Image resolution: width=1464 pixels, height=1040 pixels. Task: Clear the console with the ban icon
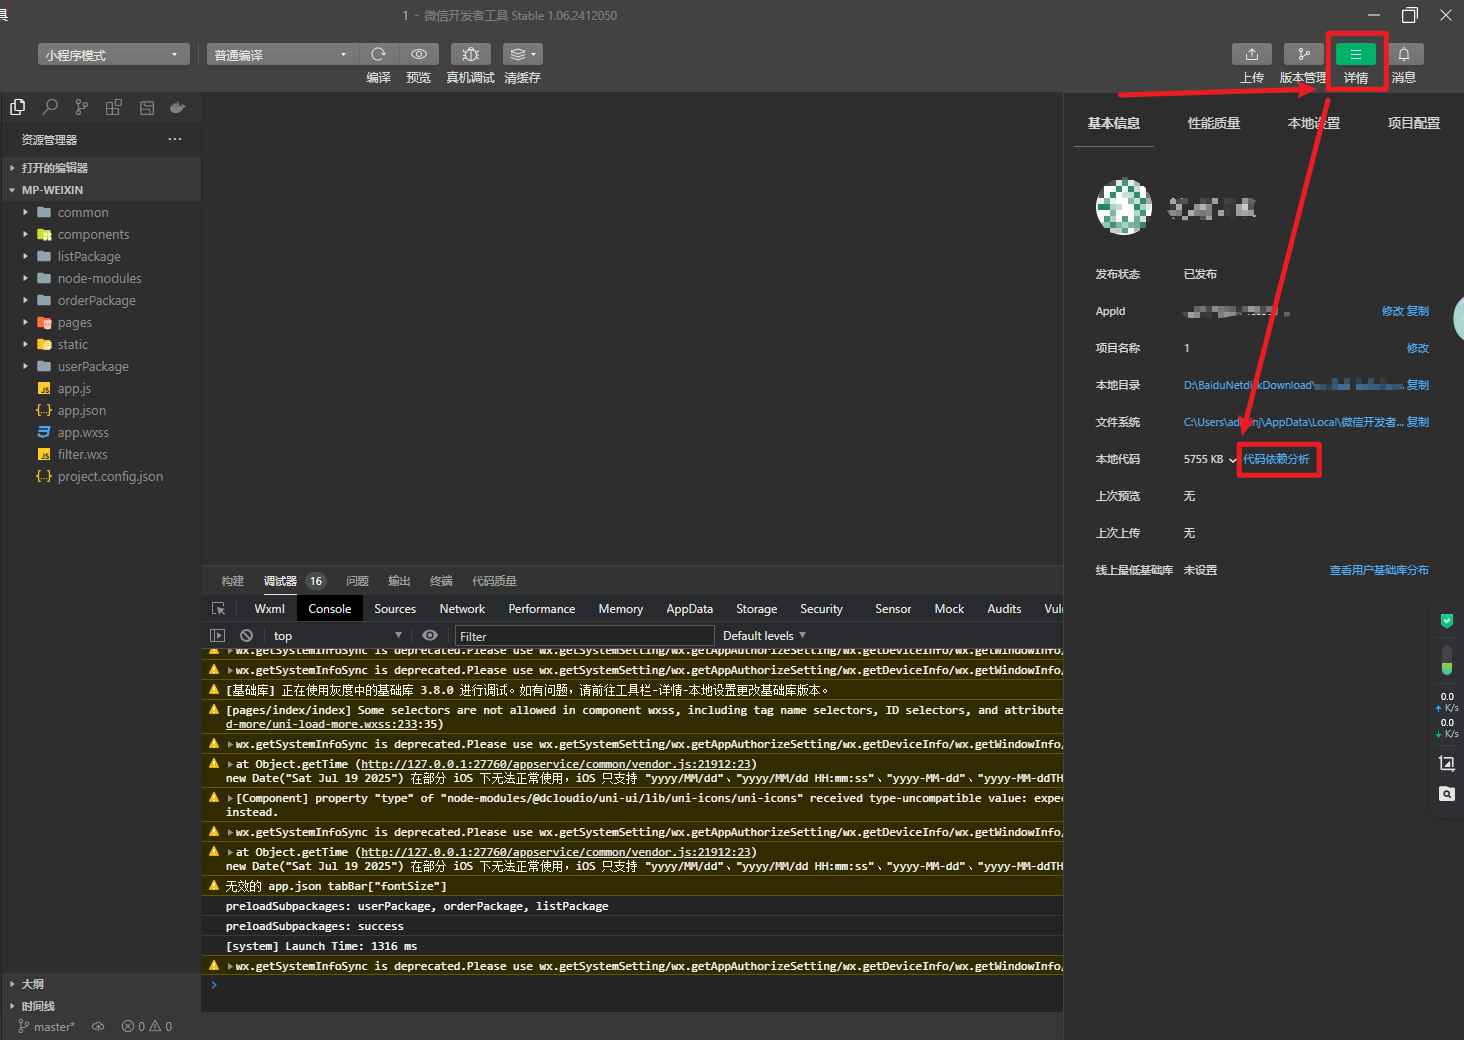[x=246, y=635]
